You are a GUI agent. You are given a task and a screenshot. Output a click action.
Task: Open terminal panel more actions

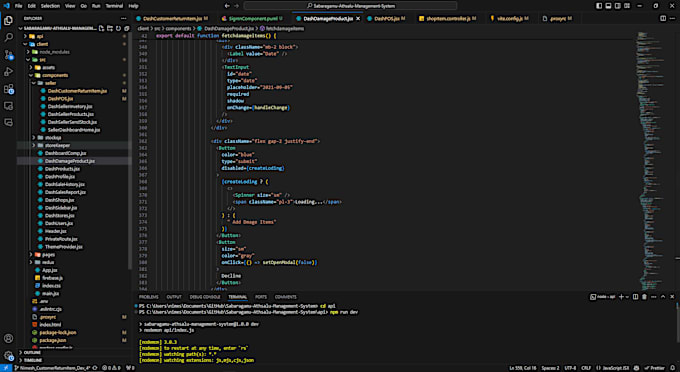click(654, 297)
